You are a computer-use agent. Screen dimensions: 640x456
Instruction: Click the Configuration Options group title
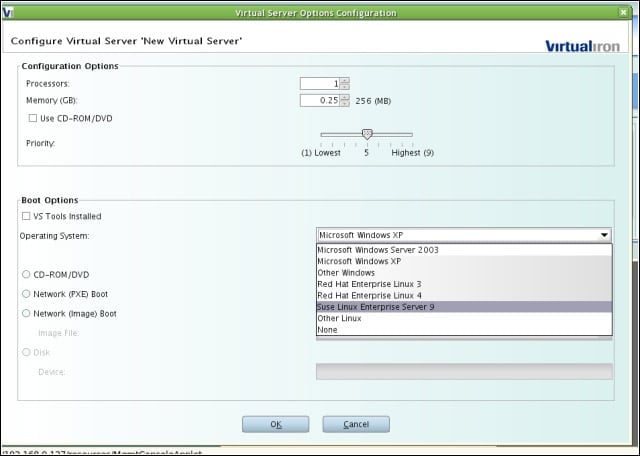pos(70,66)
